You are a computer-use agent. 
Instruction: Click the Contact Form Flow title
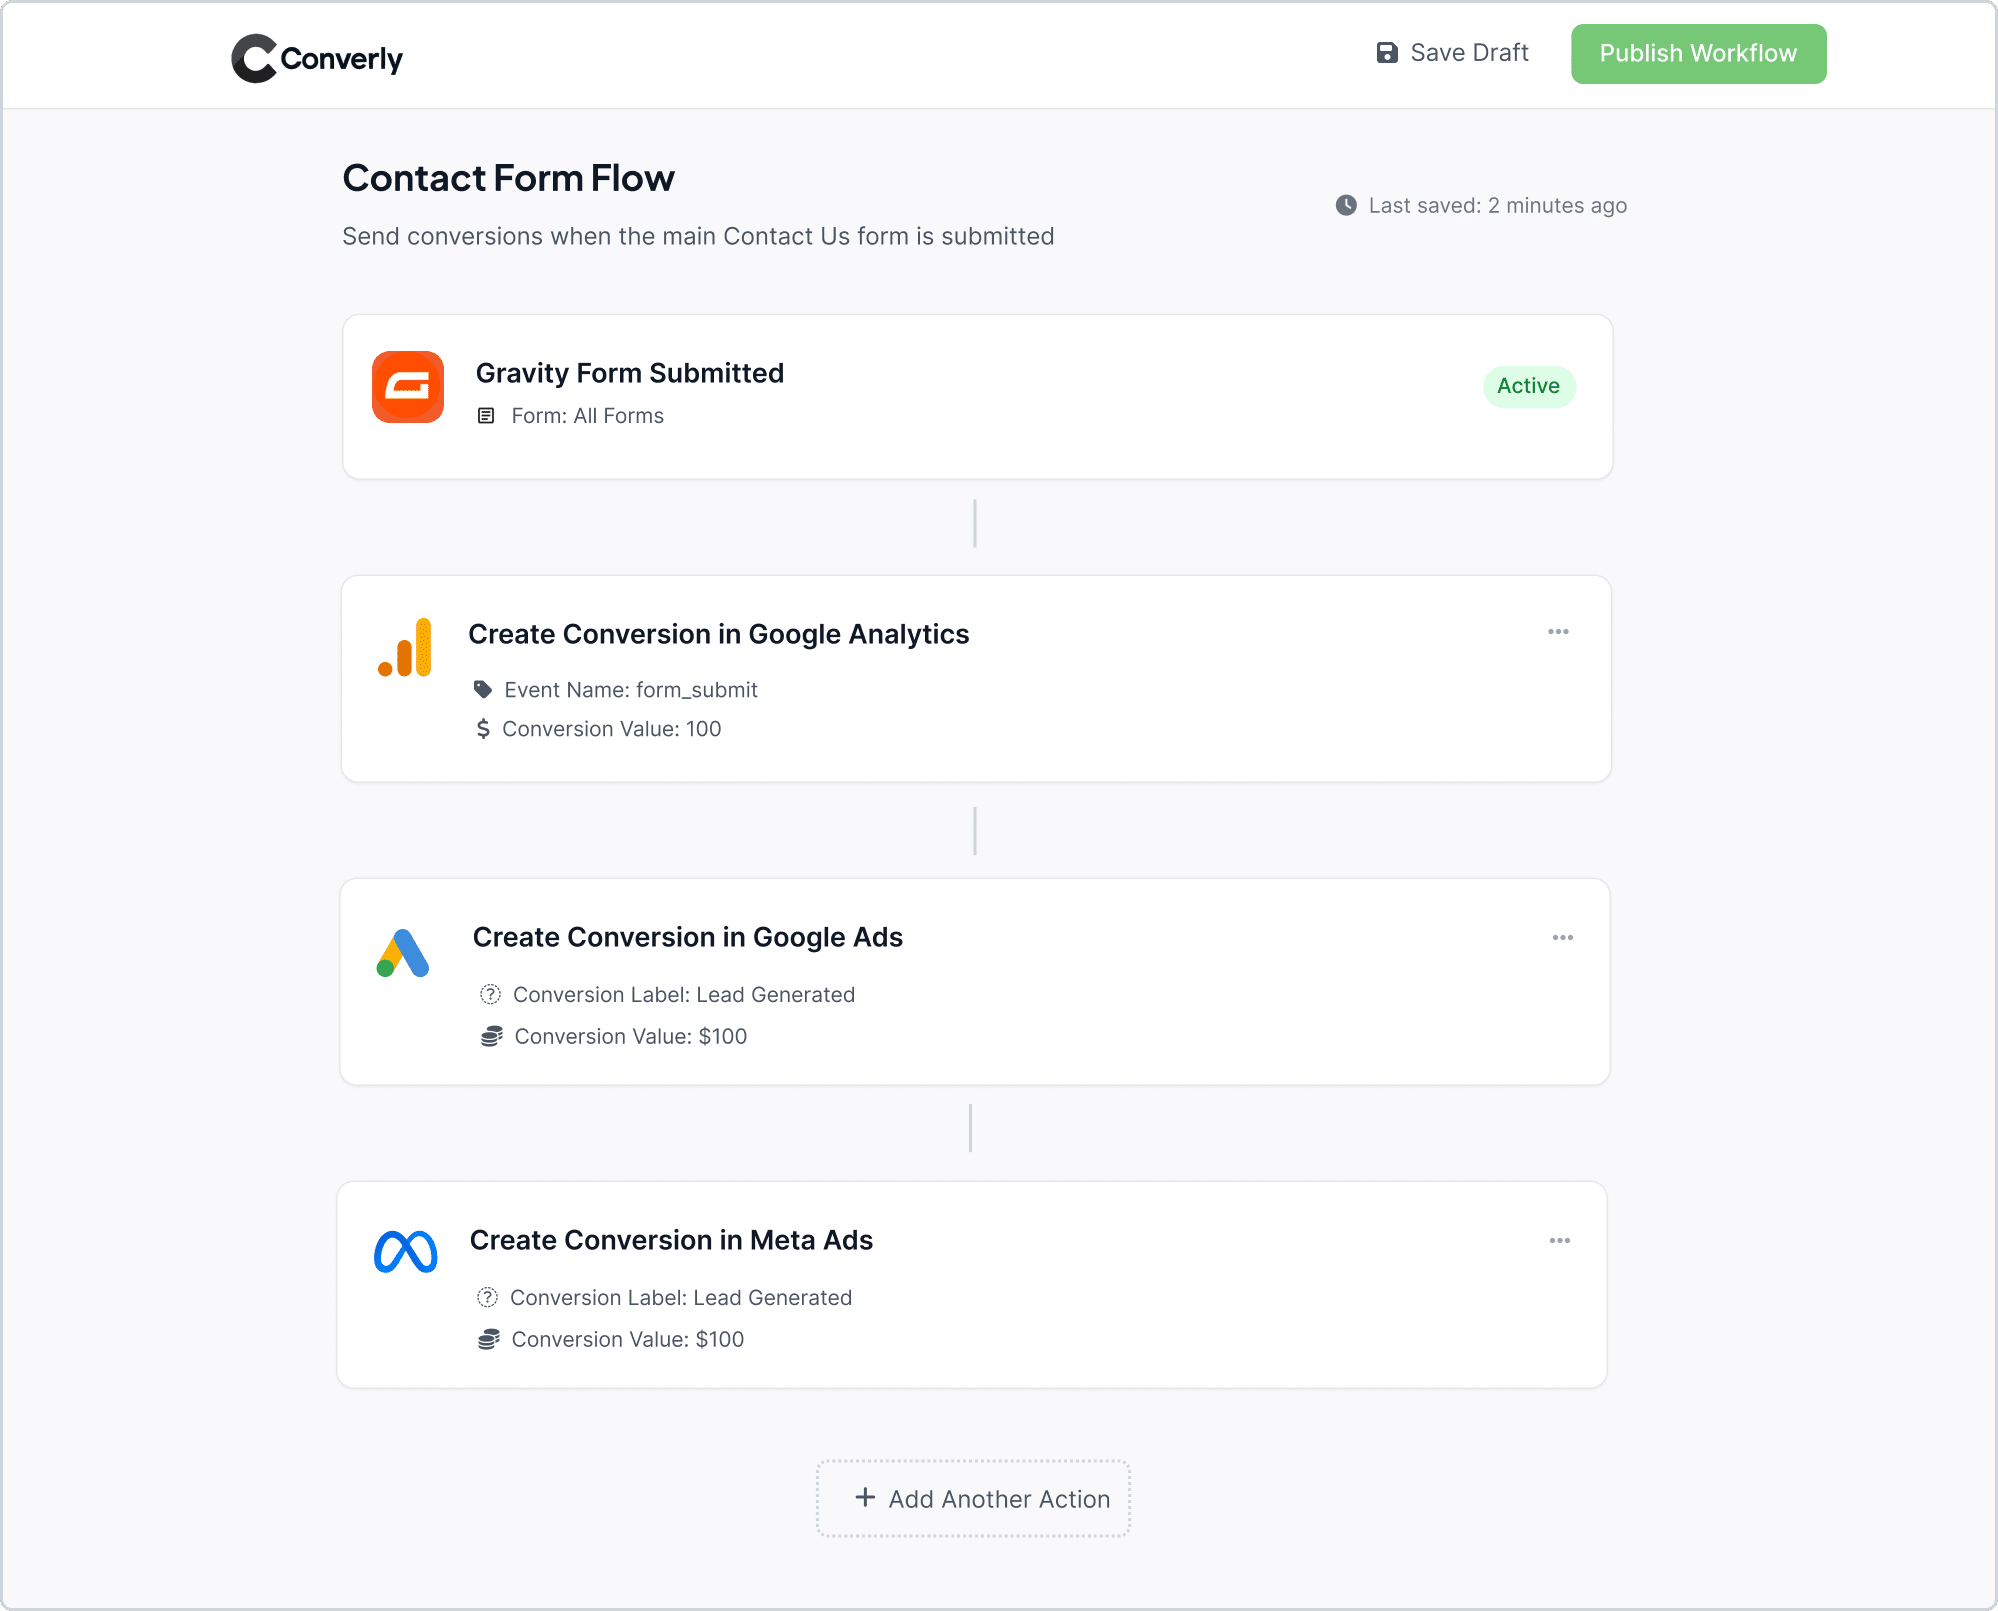coord(508,178)
